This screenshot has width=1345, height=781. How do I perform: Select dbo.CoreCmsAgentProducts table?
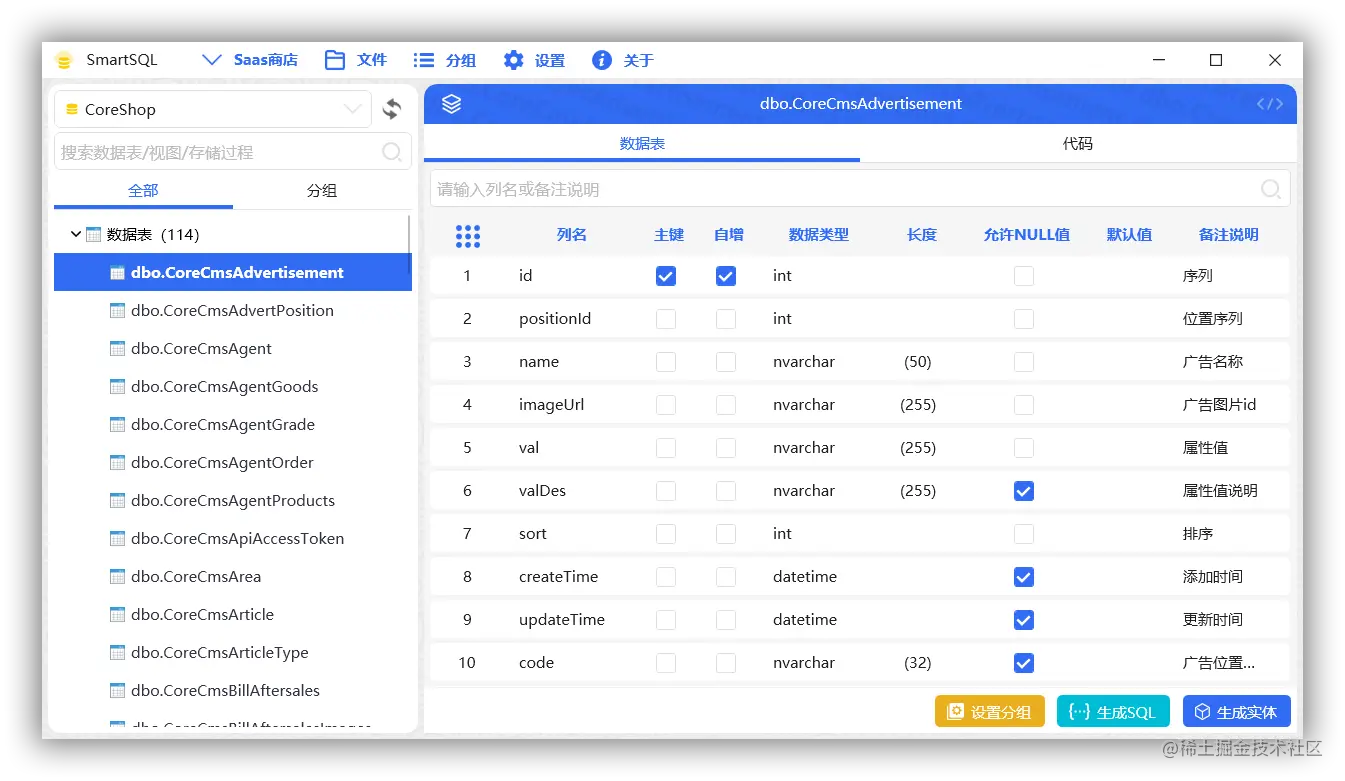coord(232,500)
